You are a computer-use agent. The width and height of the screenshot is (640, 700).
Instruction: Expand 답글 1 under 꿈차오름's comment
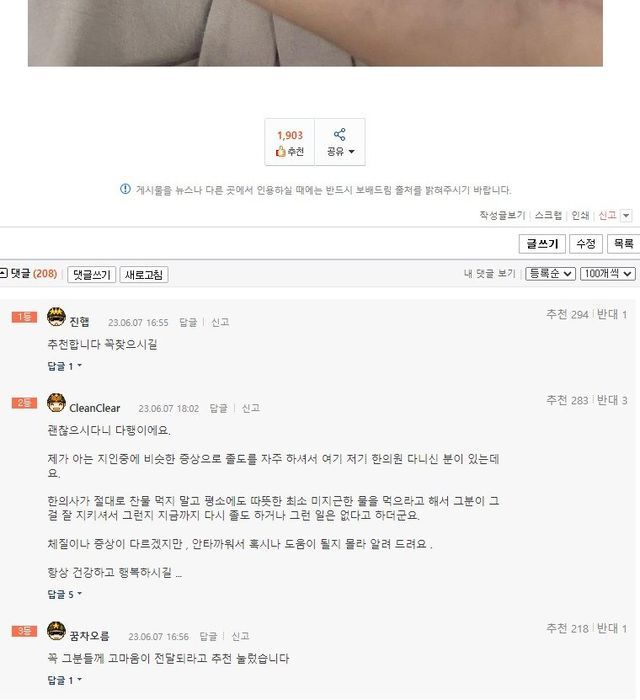(64, 680)
